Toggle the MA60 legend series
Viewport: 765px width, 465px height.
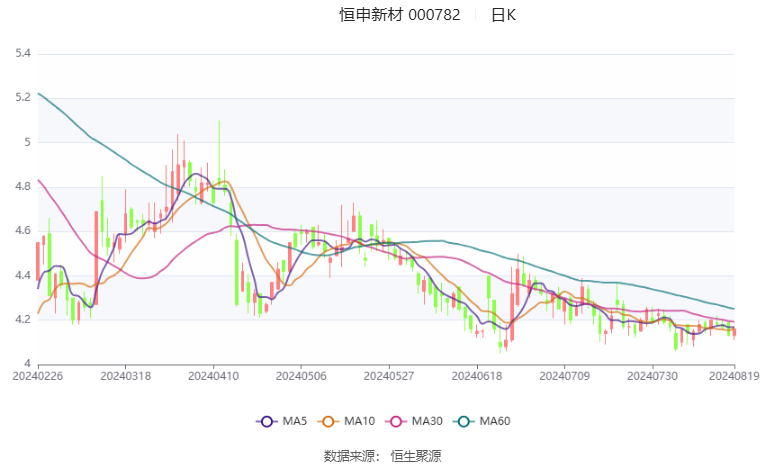click(x=482, y=421)
